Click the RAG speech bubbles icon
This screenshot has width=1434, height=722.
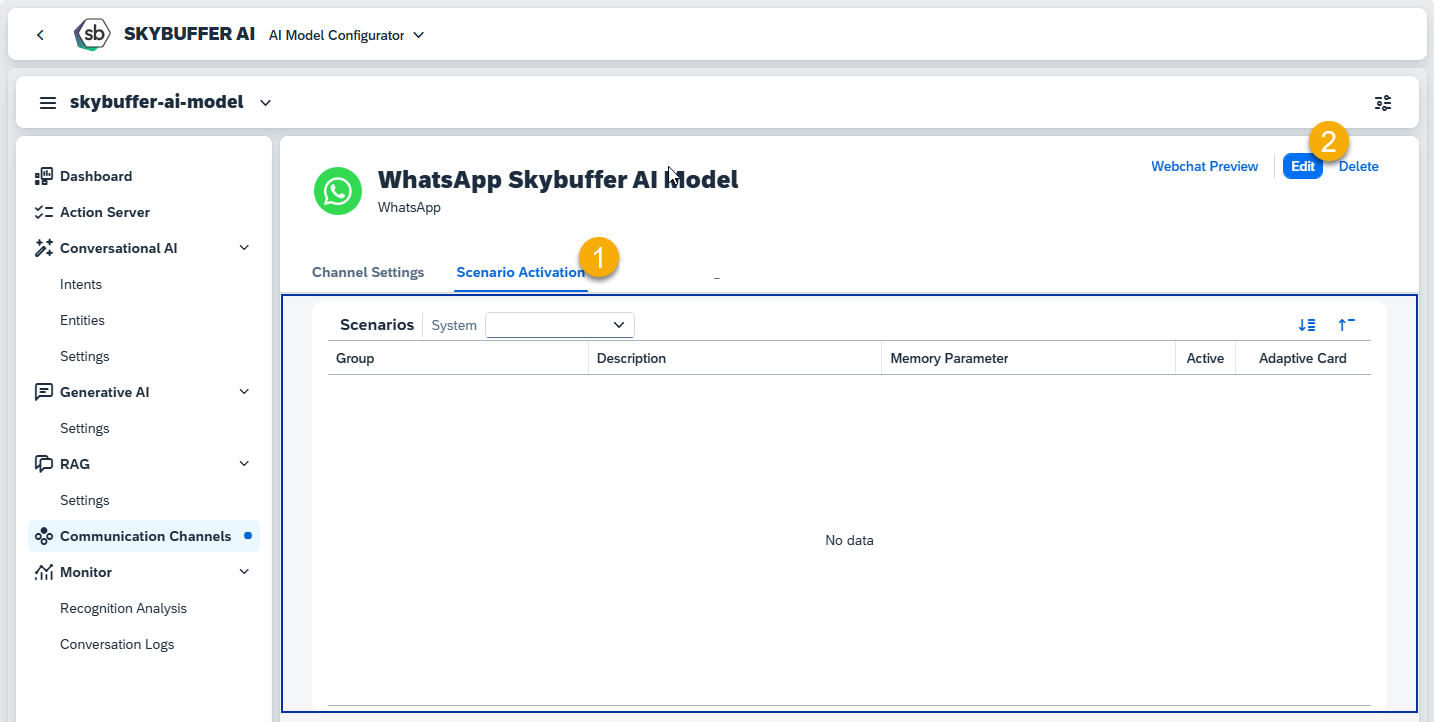[x=43, y=464]
